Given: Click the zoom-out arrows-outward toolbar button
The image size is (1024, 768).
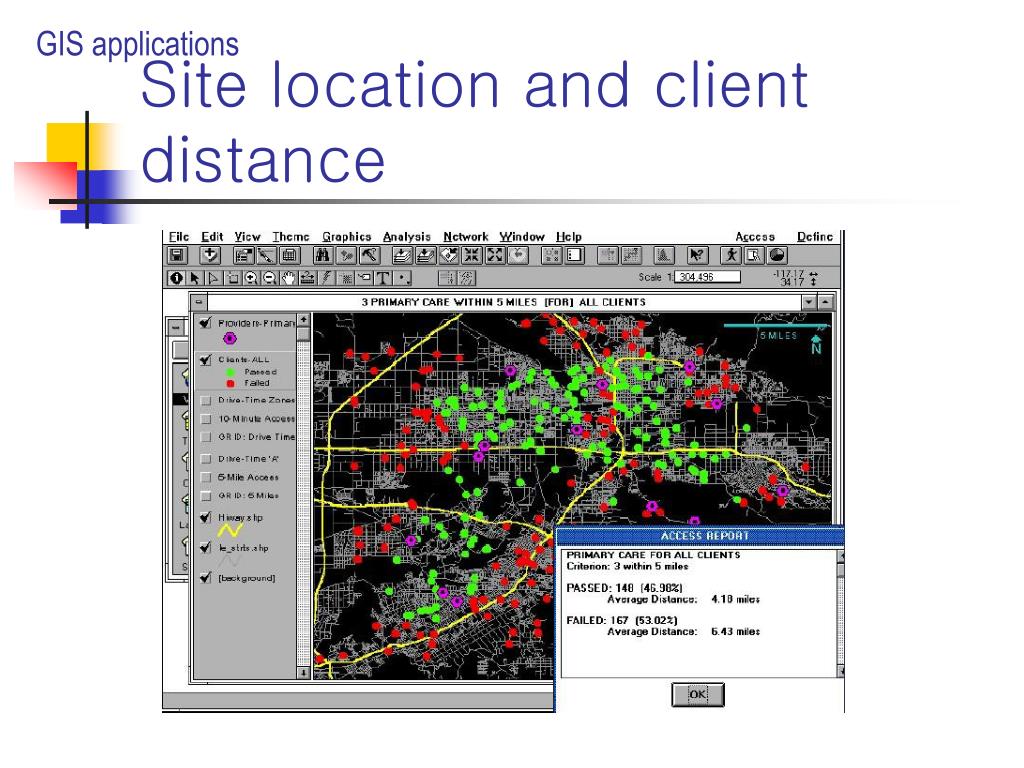Looking at the screenshot, I should pyautogui.click(x=495, y=255).
